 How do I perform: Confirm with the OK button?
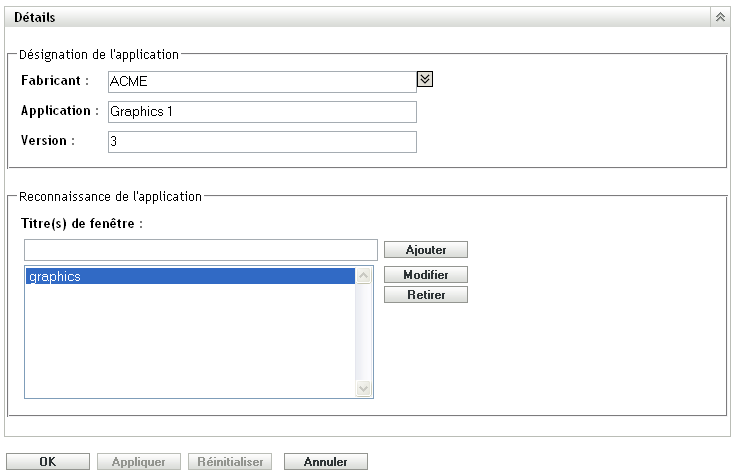pos(47,462)
